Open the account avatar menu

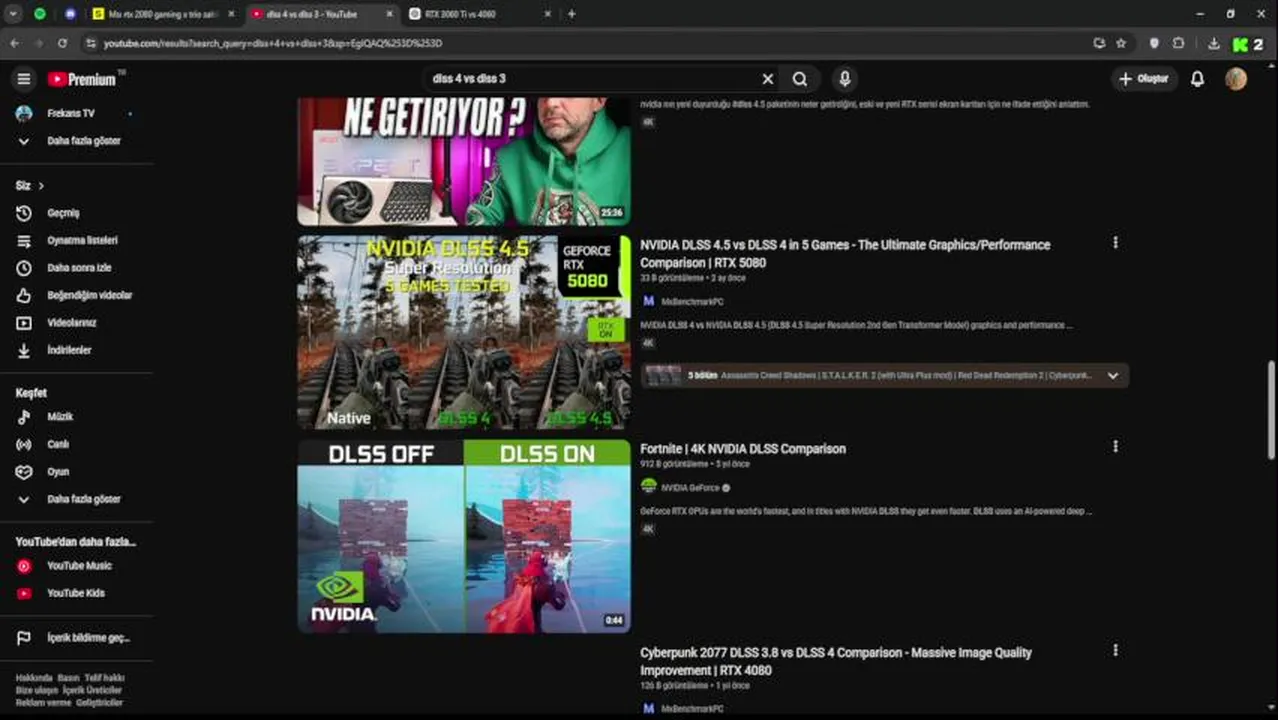click(x=1236, y=79)
